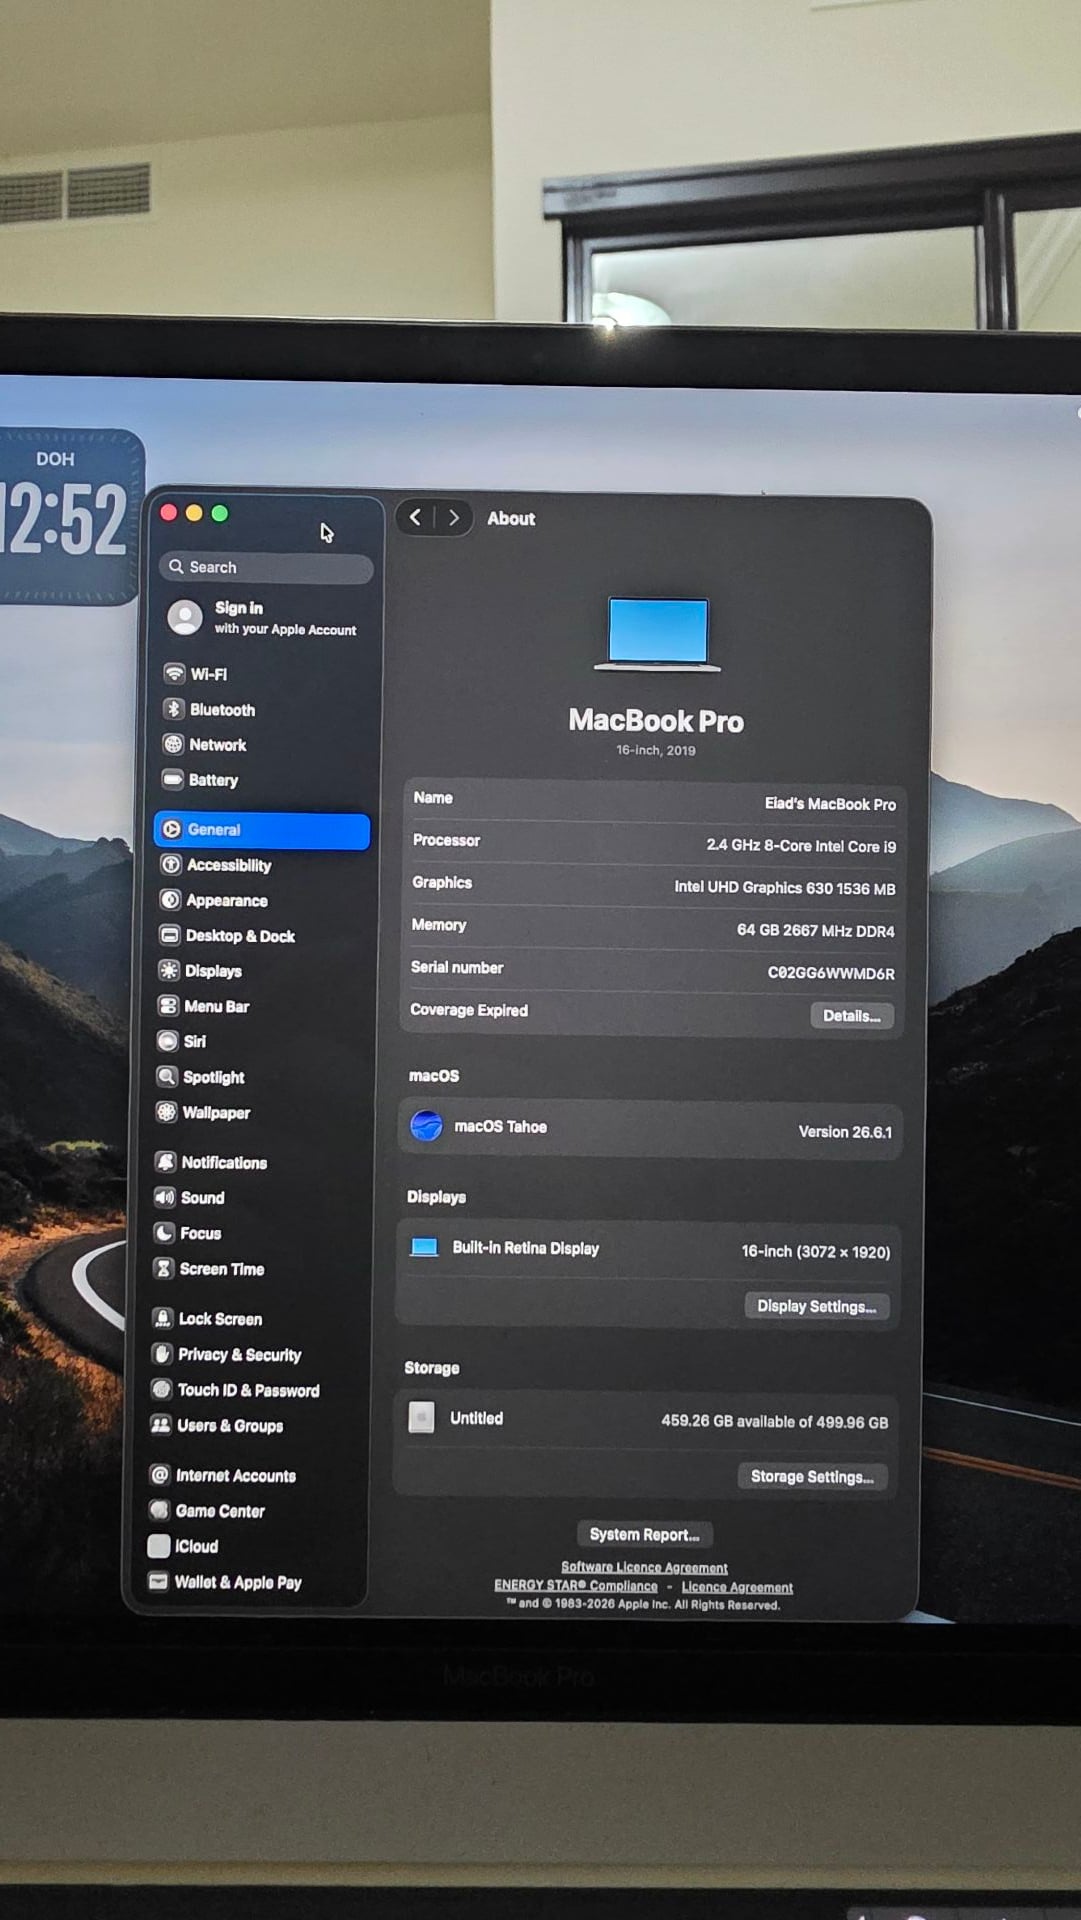Go back with the left chevron
Viewport: 1081px width, 1920px height.
(x=416, y=517)
